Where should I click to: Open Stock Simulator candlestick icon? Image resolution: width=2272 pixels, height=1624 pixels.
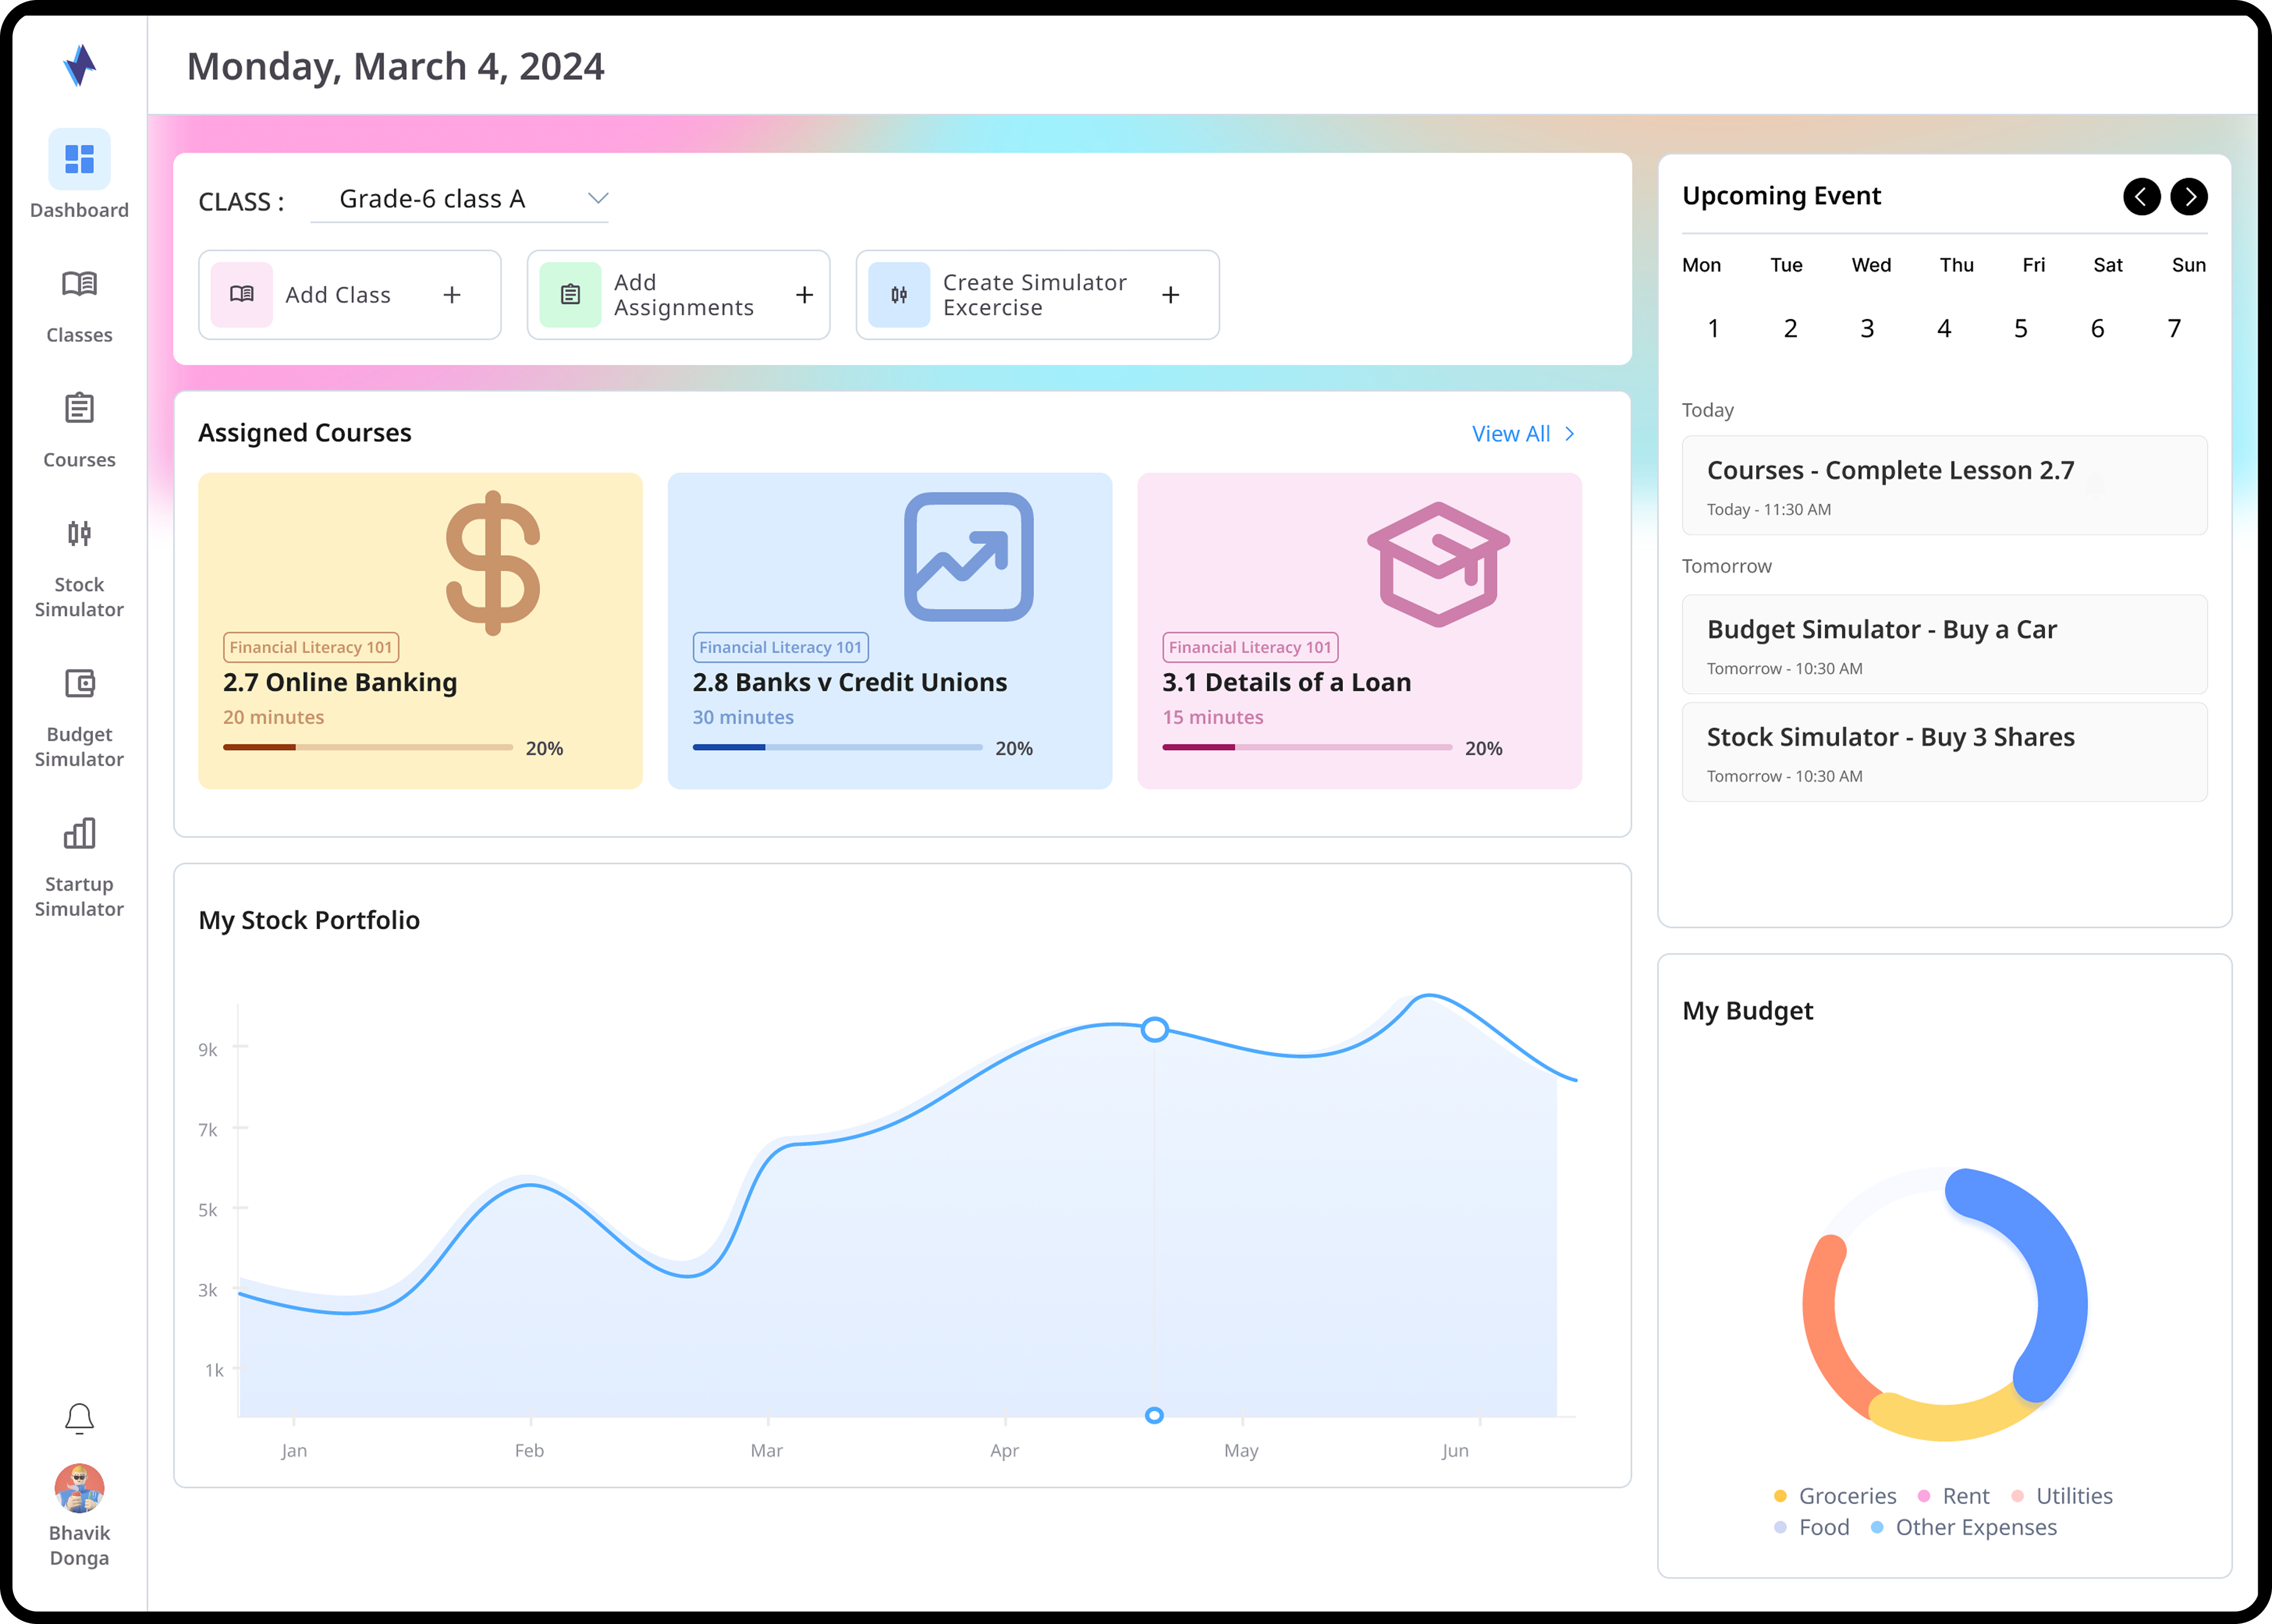tap(79, 534)
